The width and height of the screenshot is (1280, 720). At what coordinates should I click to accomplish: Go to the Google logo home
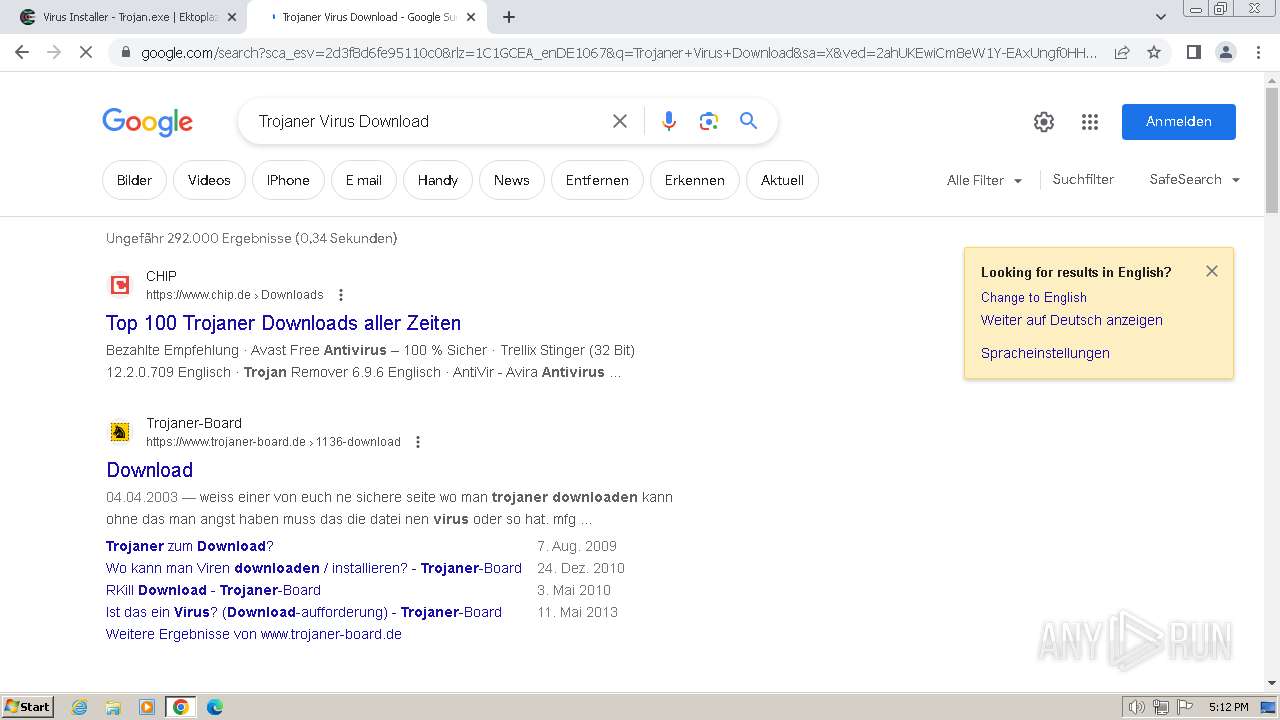147,122
